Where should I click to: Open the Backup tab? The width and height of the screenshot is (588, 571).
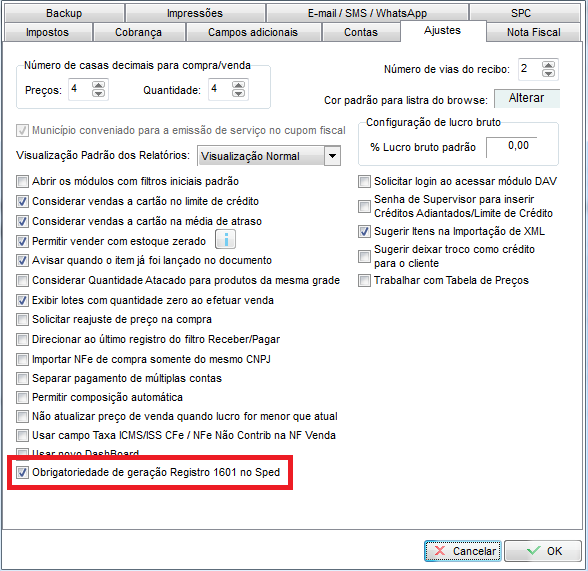tap(64, 13)
